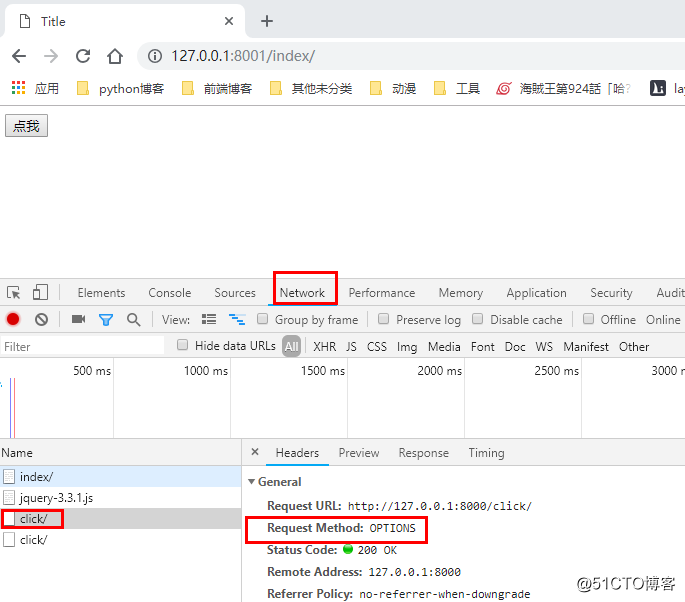685x602 pixels.
Task: Go forward with the browser forward arrow
Action: [x=51, y=56]
